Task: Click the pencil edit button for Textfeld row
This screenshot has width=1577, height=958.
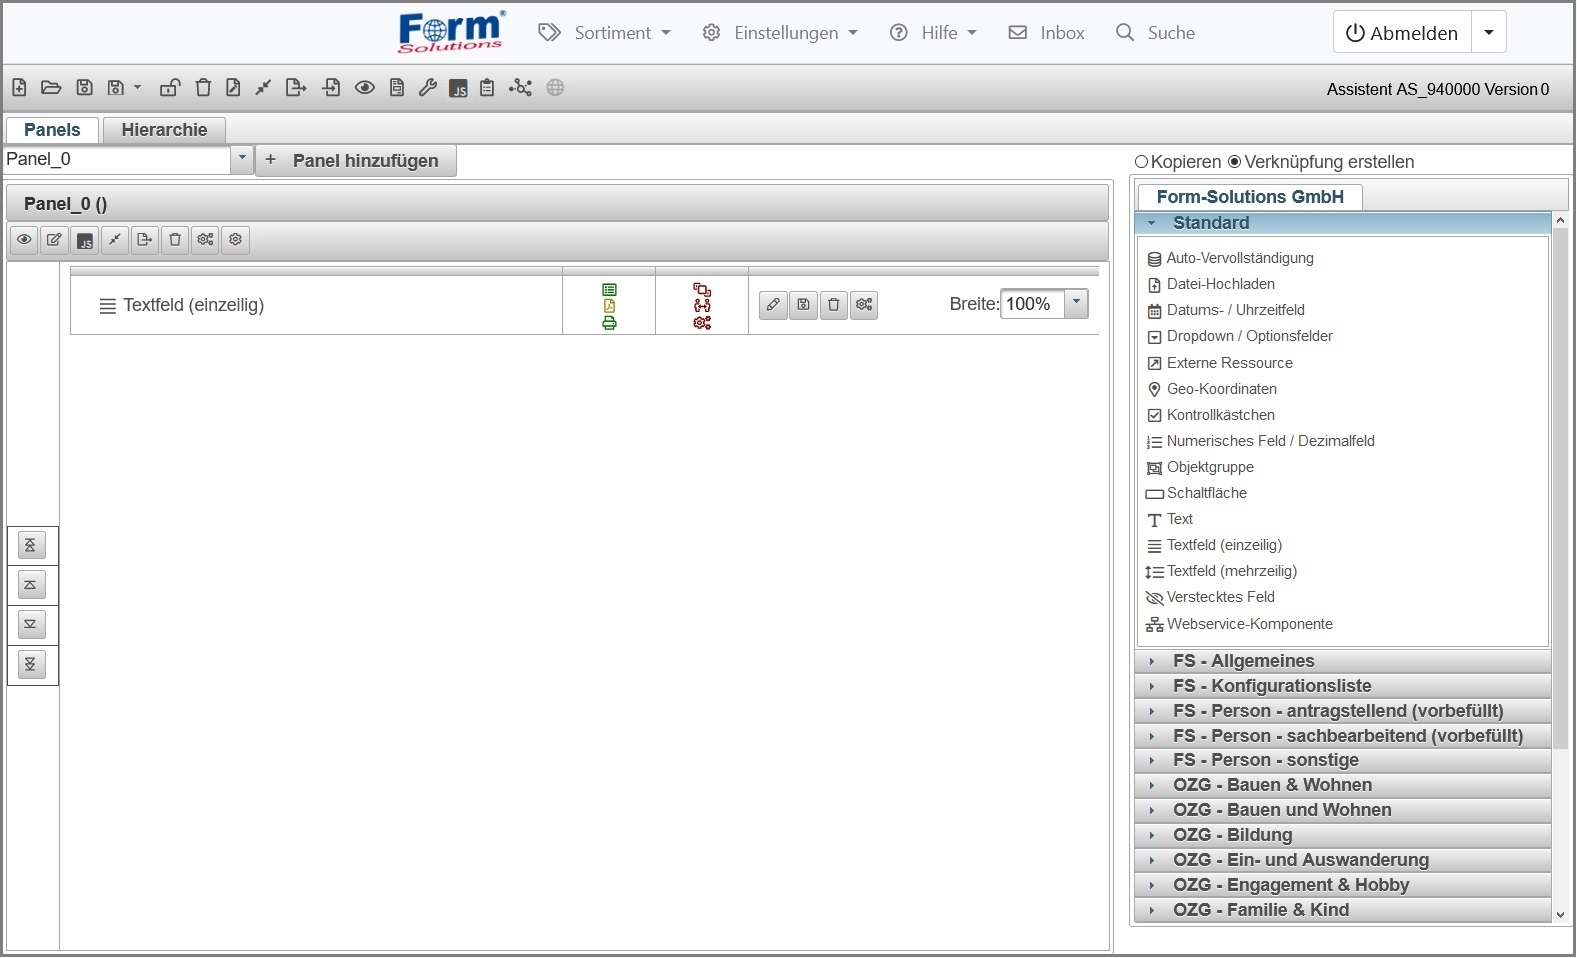Action: tap(773, 305)
